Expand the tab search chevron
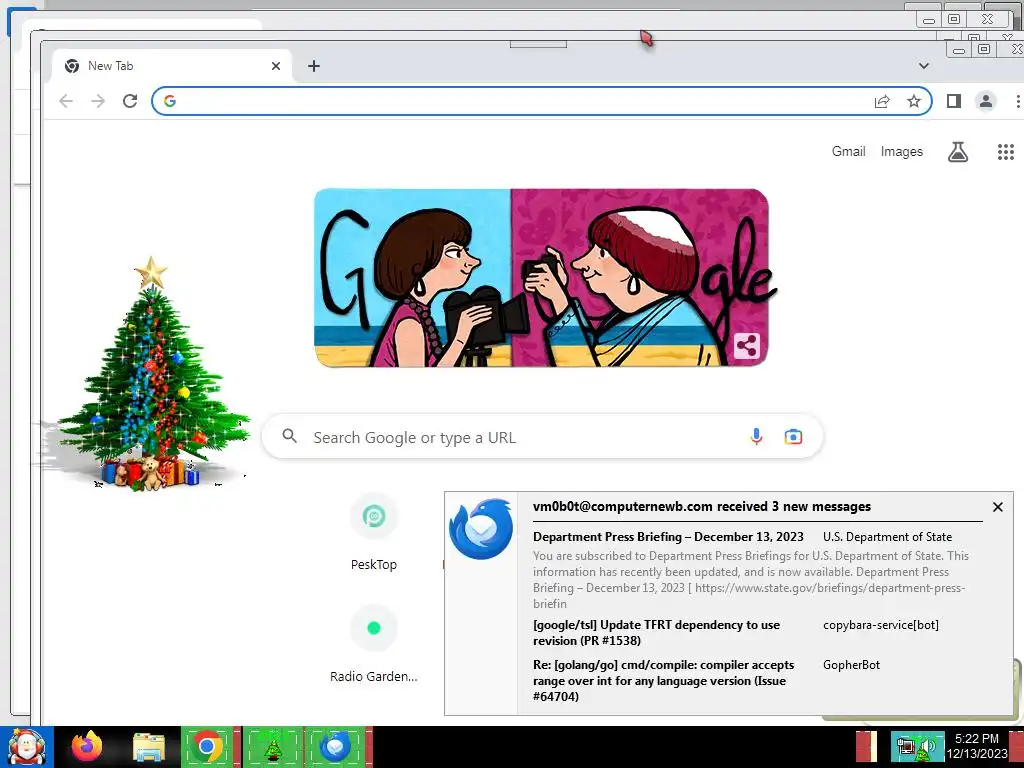This screenshot has height=768, width=1024. click(x=923, y=66)
